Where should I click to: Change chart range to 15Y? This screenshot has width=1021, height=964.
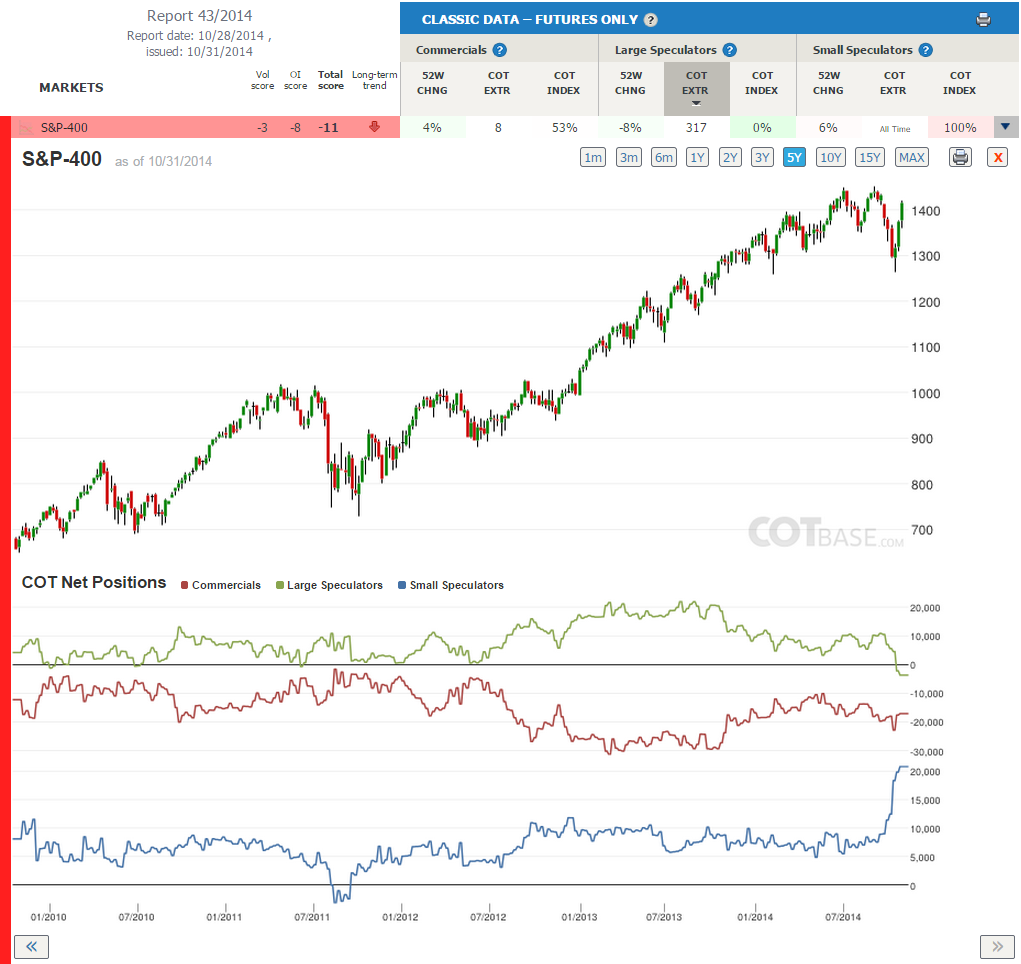(x=870, y=158)
